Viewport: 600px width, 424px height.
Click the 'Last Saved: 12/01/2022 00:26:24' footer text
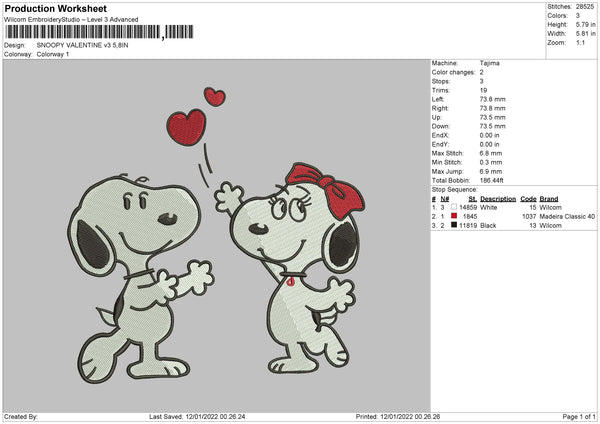coord(197,417)
